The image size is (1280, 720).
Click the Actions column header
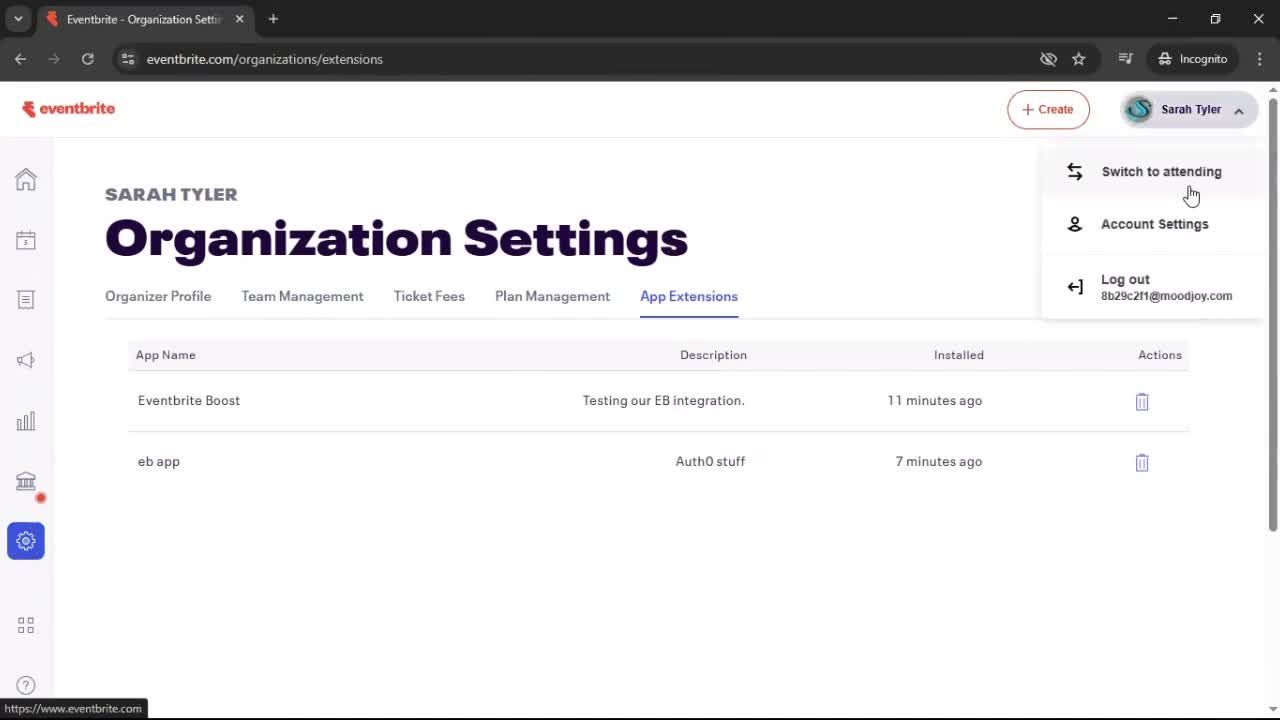[x=1160, y=355]
